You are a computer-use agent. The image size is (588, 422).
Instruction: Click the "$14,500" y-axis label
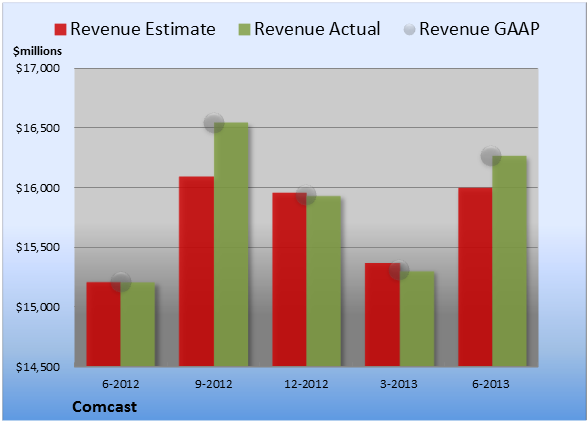[38, 366]
